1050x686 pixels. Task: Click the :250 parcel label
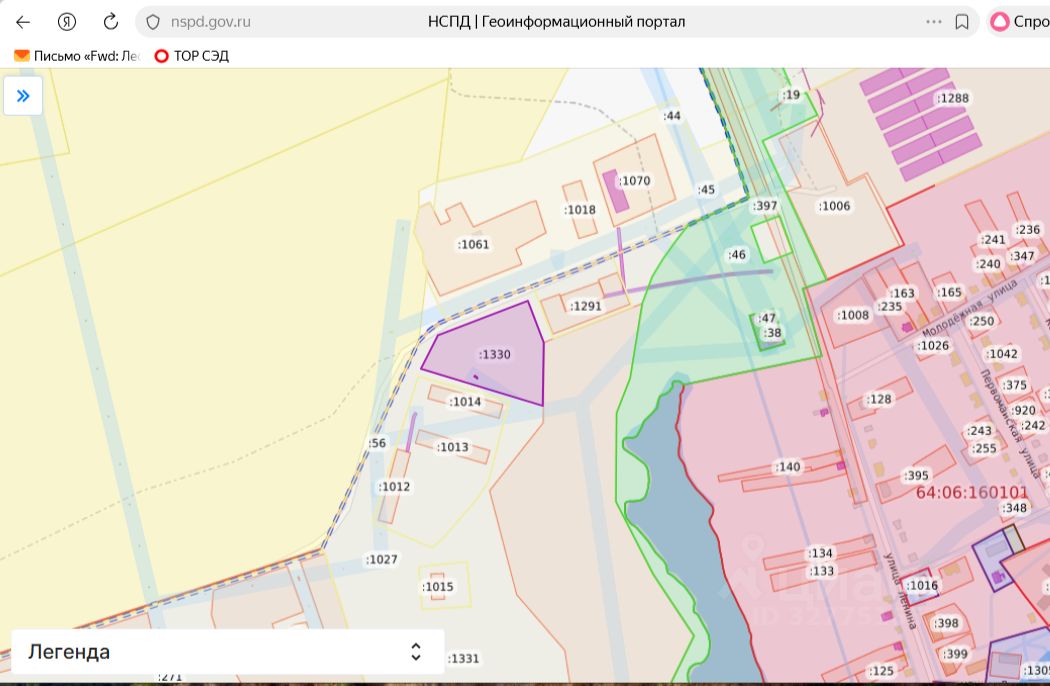click(x=982, y=322)
